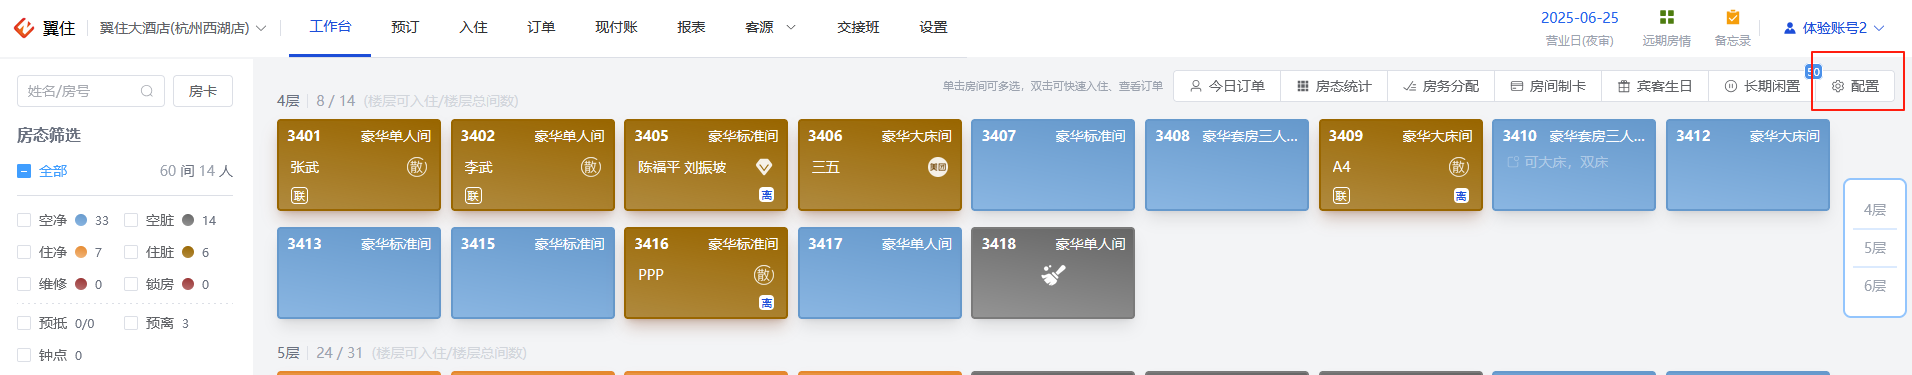Open the 交接班 menu
The width and height of the screenshot is (1912, 375).
tap(858, 27)
